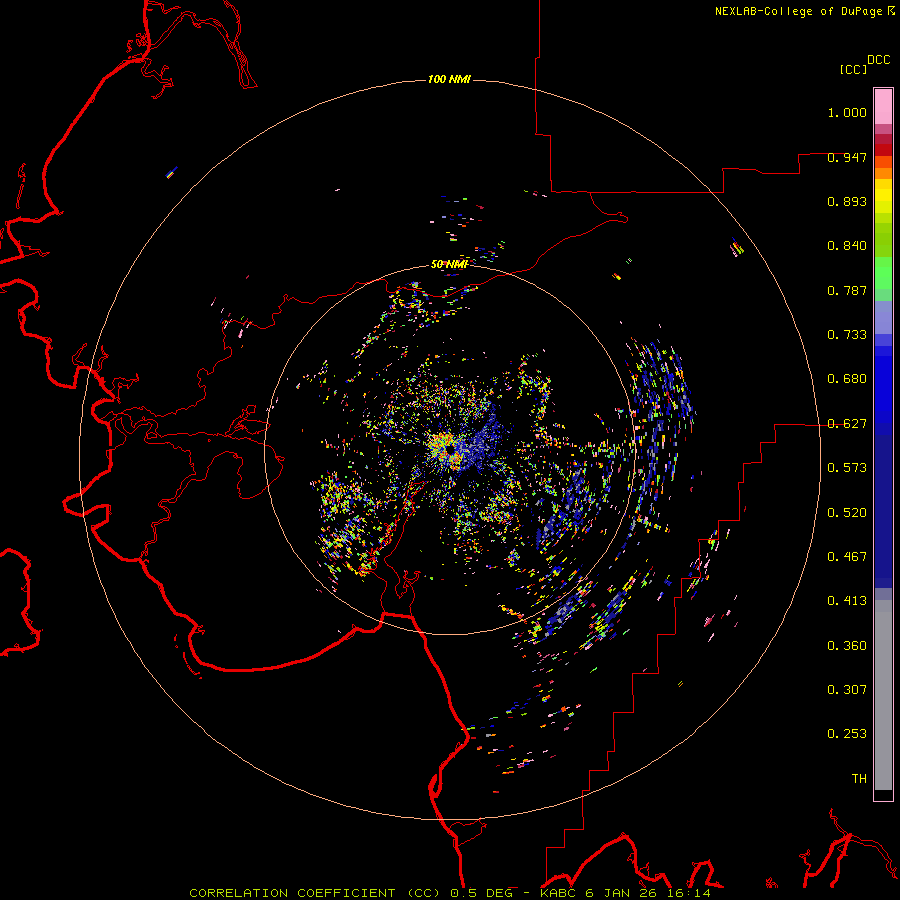Click the 0.520 scale value
900x900 pixels.
tap(847, 512)
